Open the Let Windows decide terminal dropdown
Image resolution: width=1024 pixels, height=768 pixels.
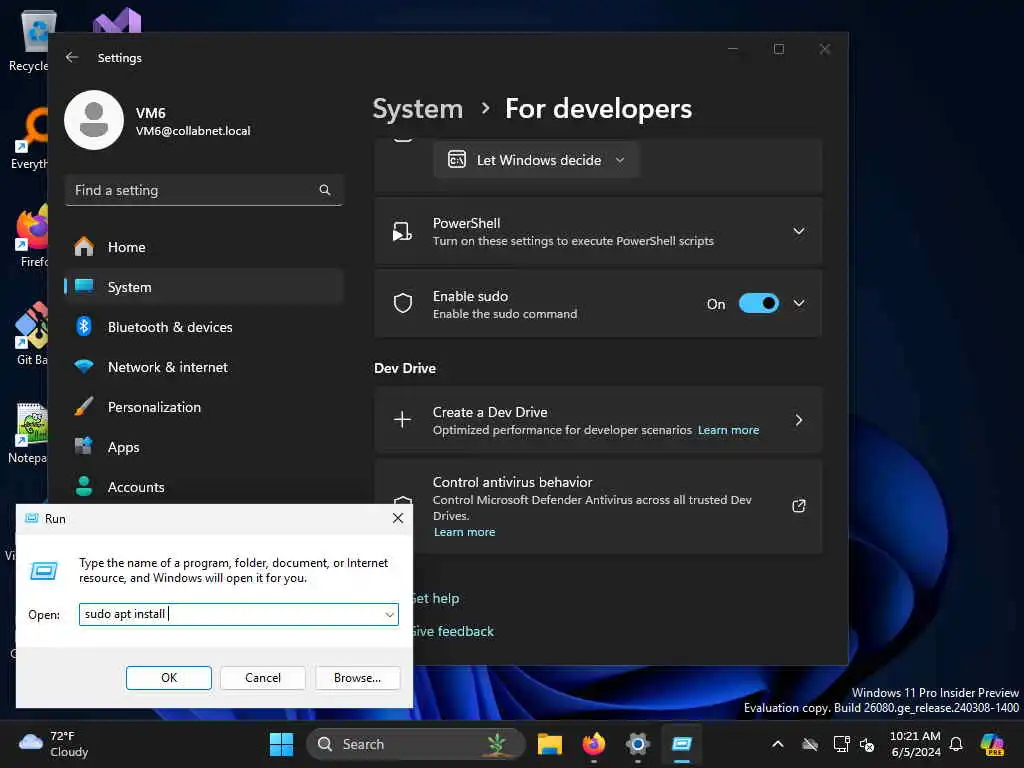click(x=536, y=160)
